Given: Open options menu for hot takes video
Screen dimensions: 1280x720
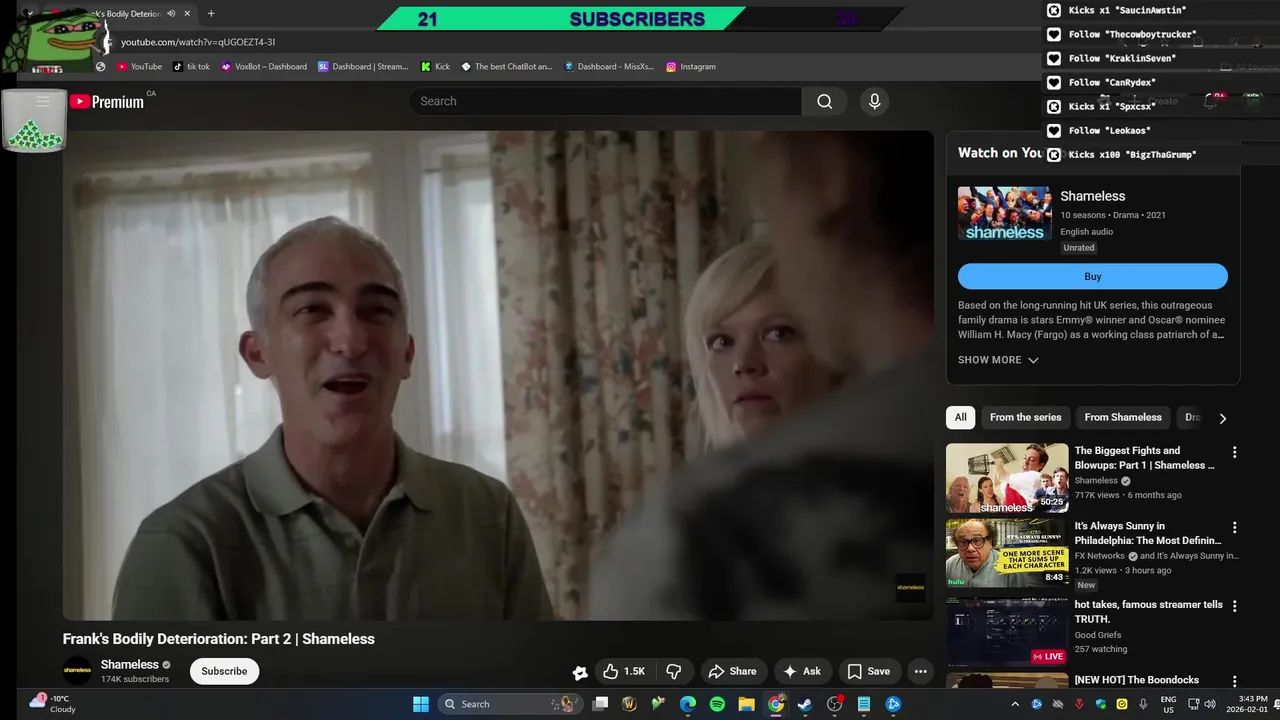Looking at the screenshot, I should 1234,606.
